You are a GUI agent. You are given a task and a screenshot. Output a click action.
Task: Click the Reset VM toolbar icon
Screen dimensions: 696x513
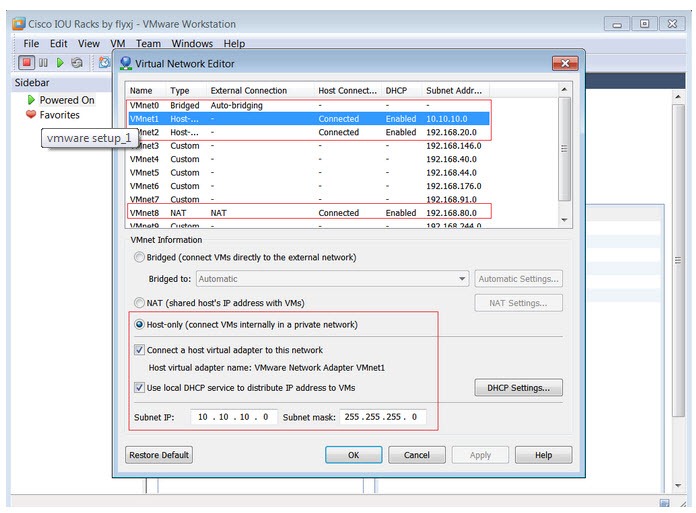pyautogui.click(x=77, y=63)
